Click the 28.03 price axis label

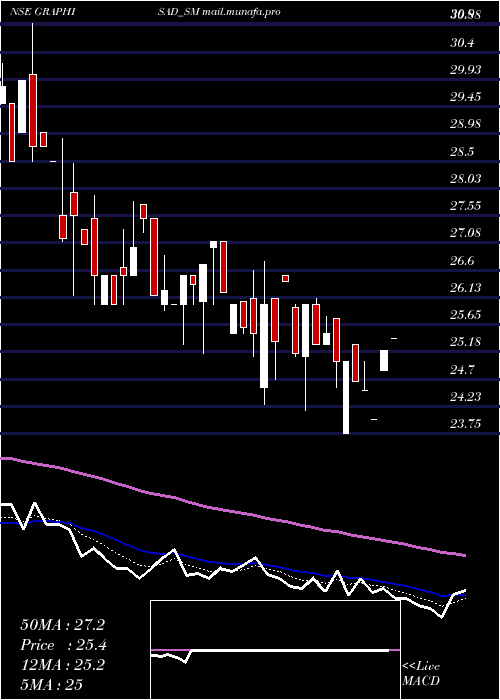[465, 179]
